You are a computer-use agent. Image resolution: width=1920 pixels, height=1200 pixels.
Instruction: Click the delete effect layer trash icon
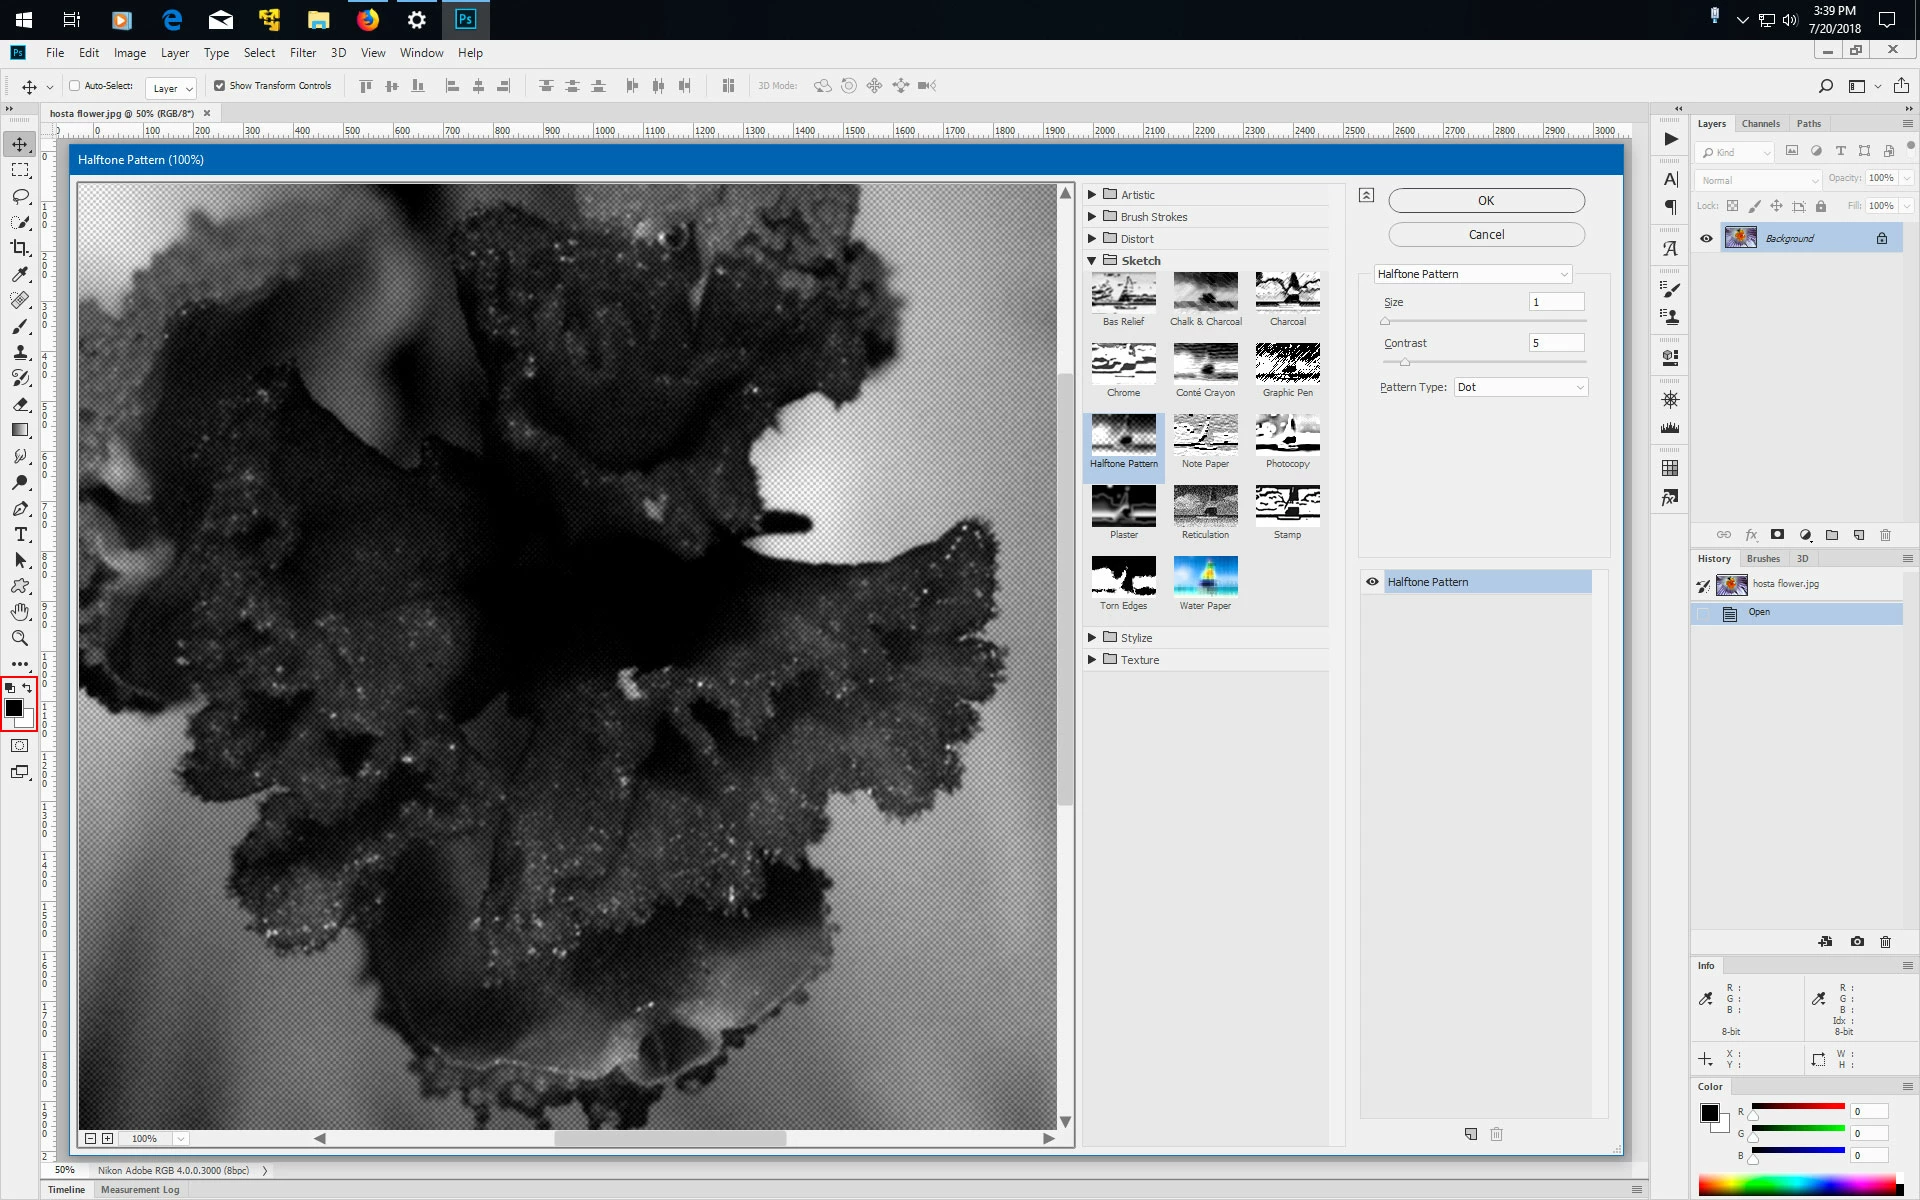(x=1497, y=1134)
